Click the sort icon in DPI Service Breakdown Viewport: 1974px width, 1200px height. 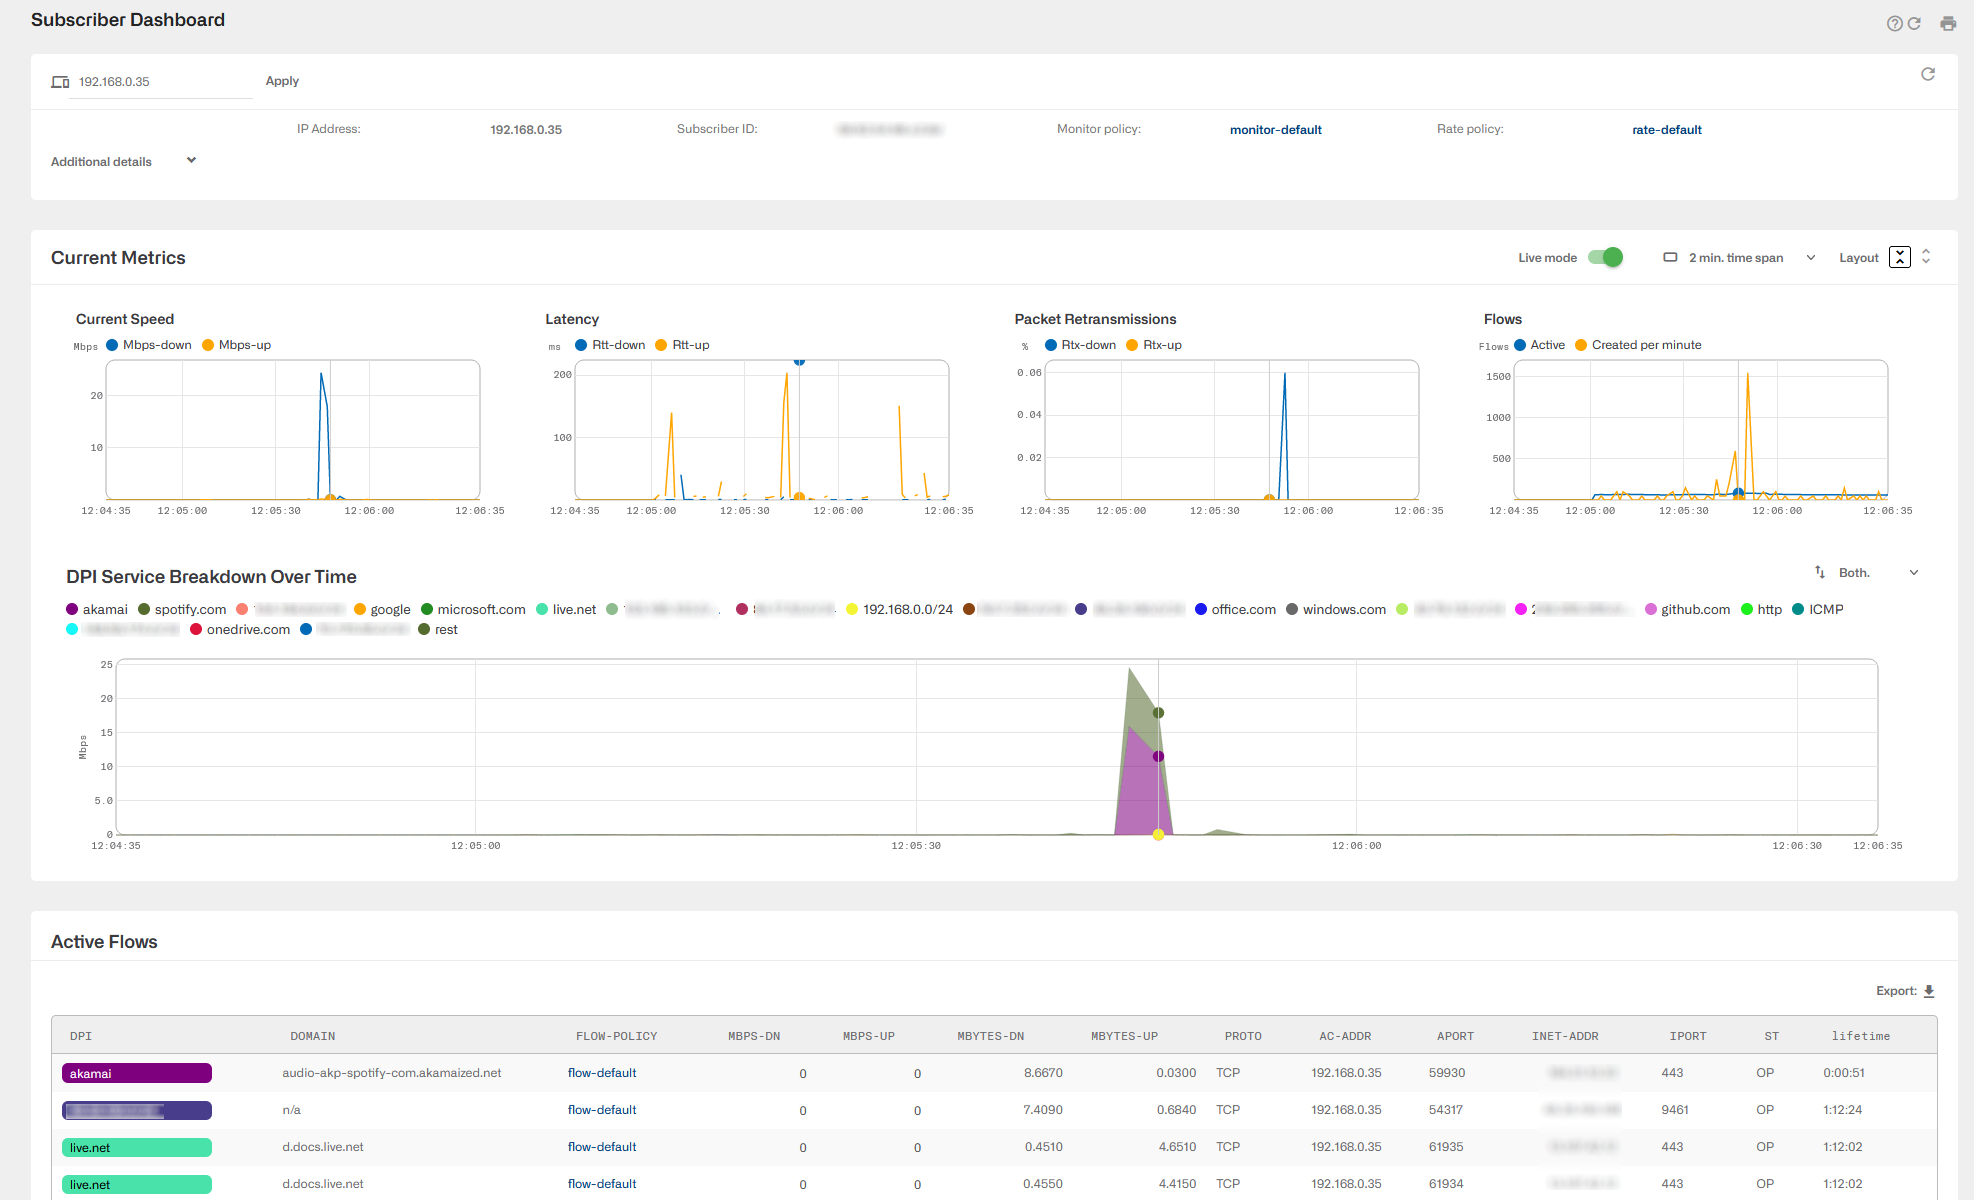[1819, 571]
